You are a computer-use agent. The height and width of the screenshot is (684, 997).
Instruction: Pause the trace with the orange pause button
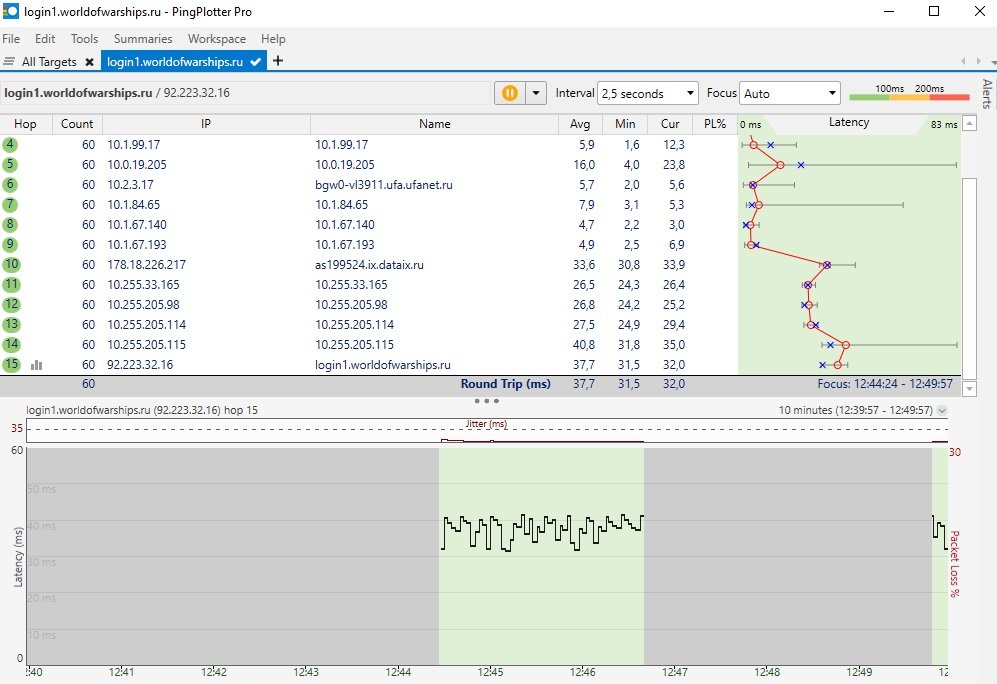[509, 93]
